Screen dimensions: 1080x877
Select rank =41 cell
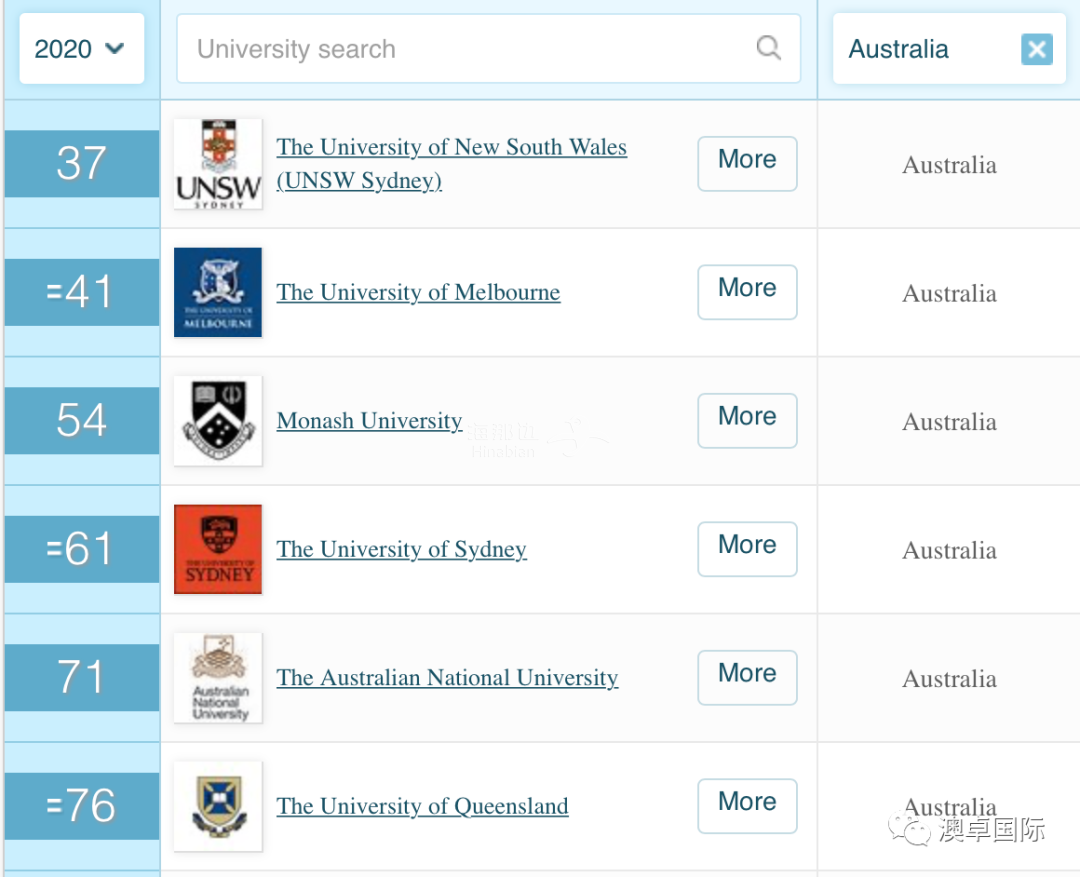(82, 292)
